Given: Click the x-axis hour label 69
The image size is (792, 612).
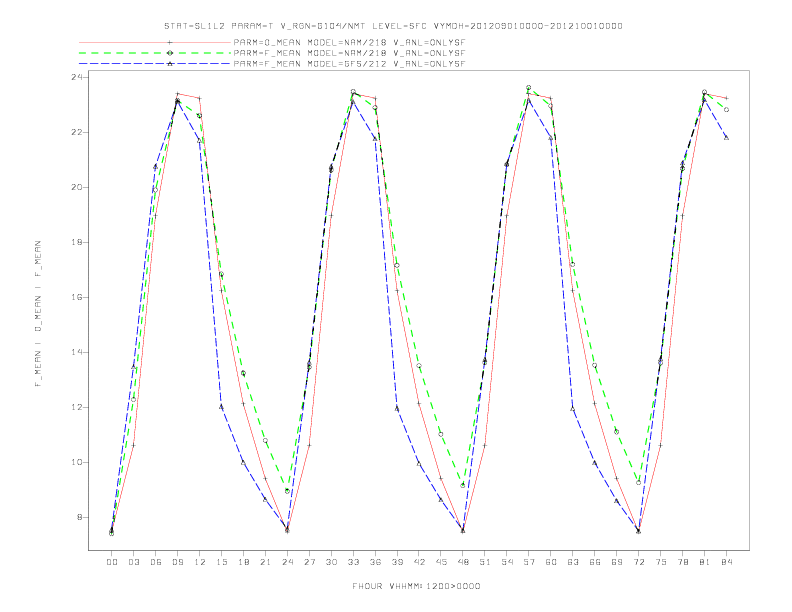Looking at the screenshot, I should 617,562.
